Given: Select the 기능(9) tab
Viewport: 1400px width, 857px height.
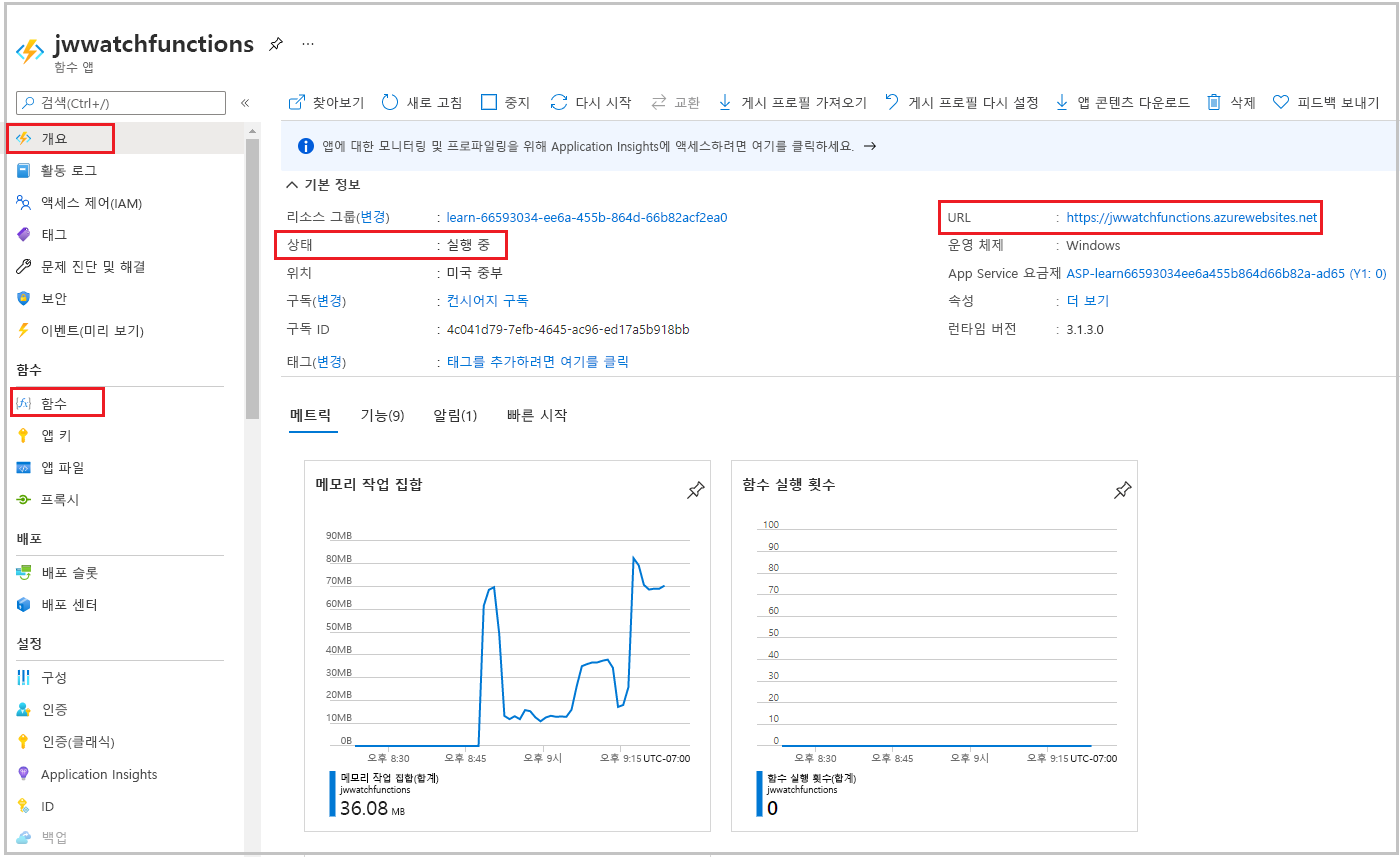Looking at the screenshot, I should (x=382, y=415).
